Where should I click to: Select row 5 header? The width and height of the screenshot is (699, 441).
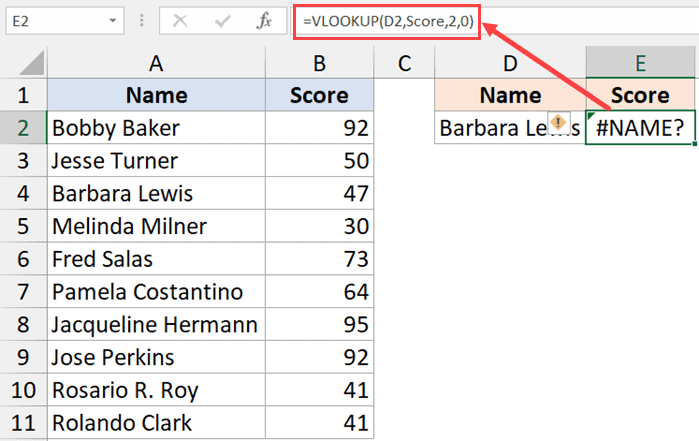pyautogui.click(x=22, y=227)
